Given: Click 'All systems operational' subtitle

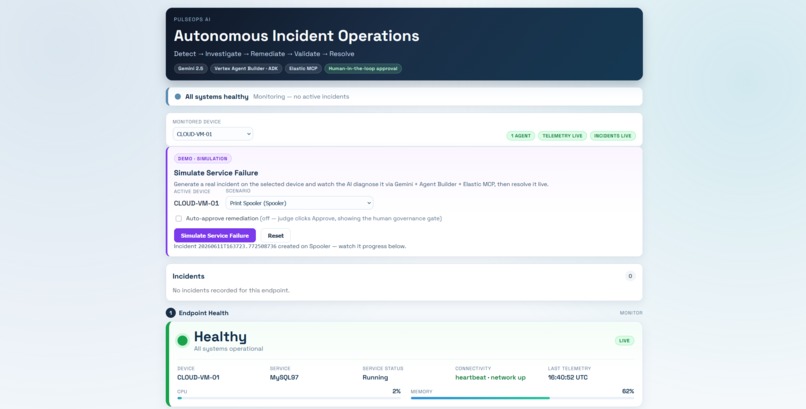Looking at the screenshot, I should click(x=228, y=349).
